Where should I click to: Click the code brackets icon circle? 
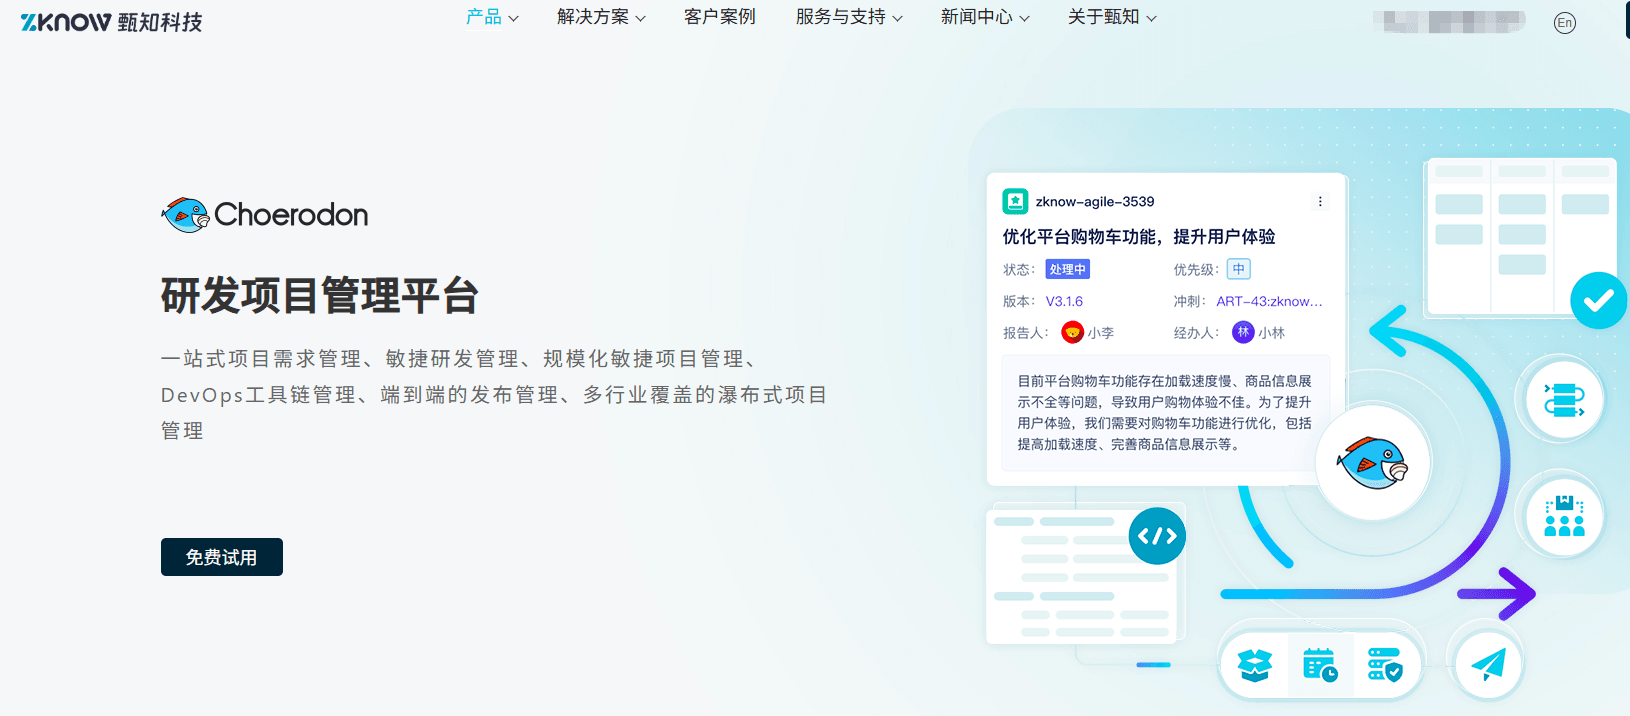[1157, 536]
